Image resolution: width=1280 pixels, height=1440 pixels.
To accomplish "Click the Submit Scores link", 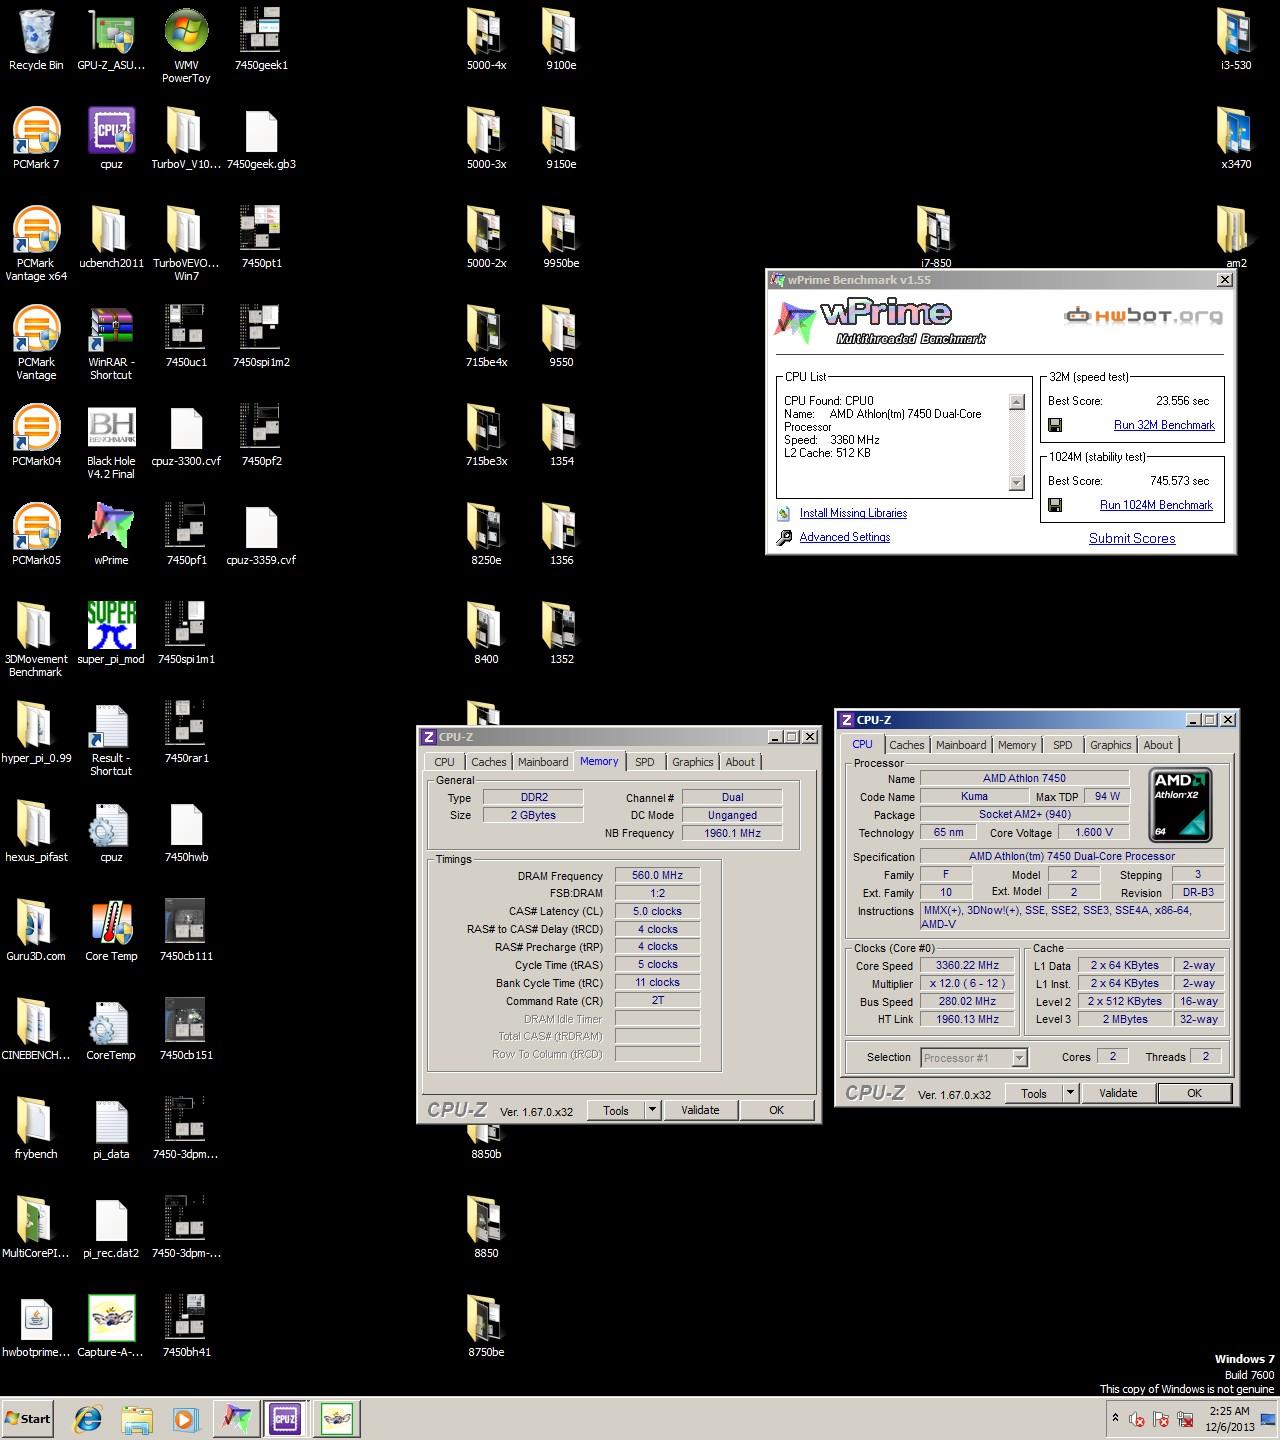I will coord(1132,538).
